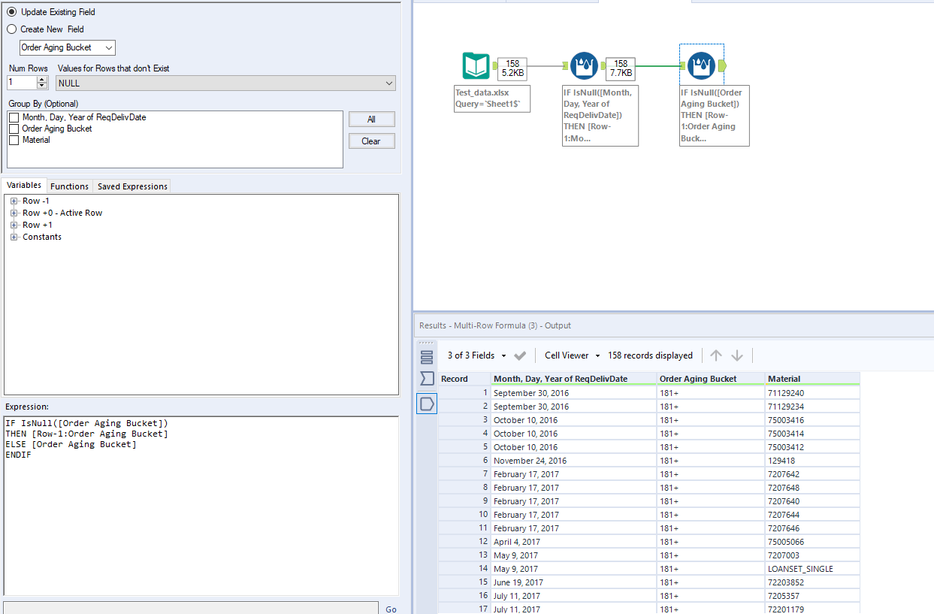Screen dimensions: 934x614
Task: Click the field beside the Go button
Action: [x=191, y=608]
